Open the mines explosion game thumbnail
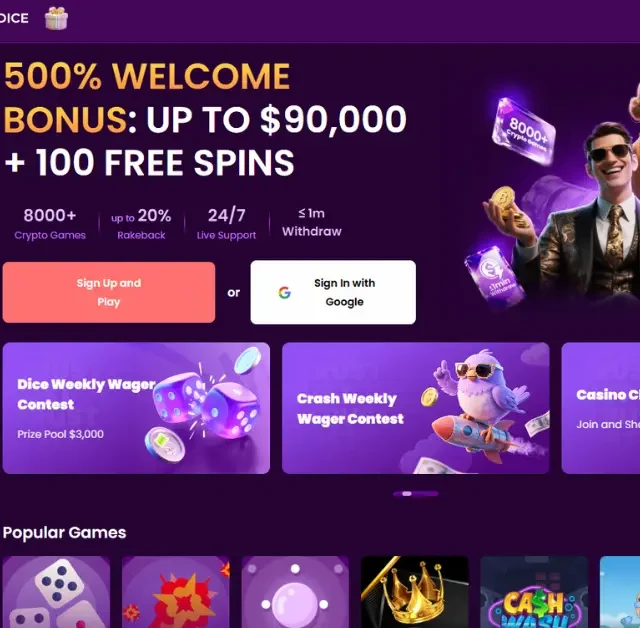This screenshot has height=628, width=640. [x=176, y=592]
